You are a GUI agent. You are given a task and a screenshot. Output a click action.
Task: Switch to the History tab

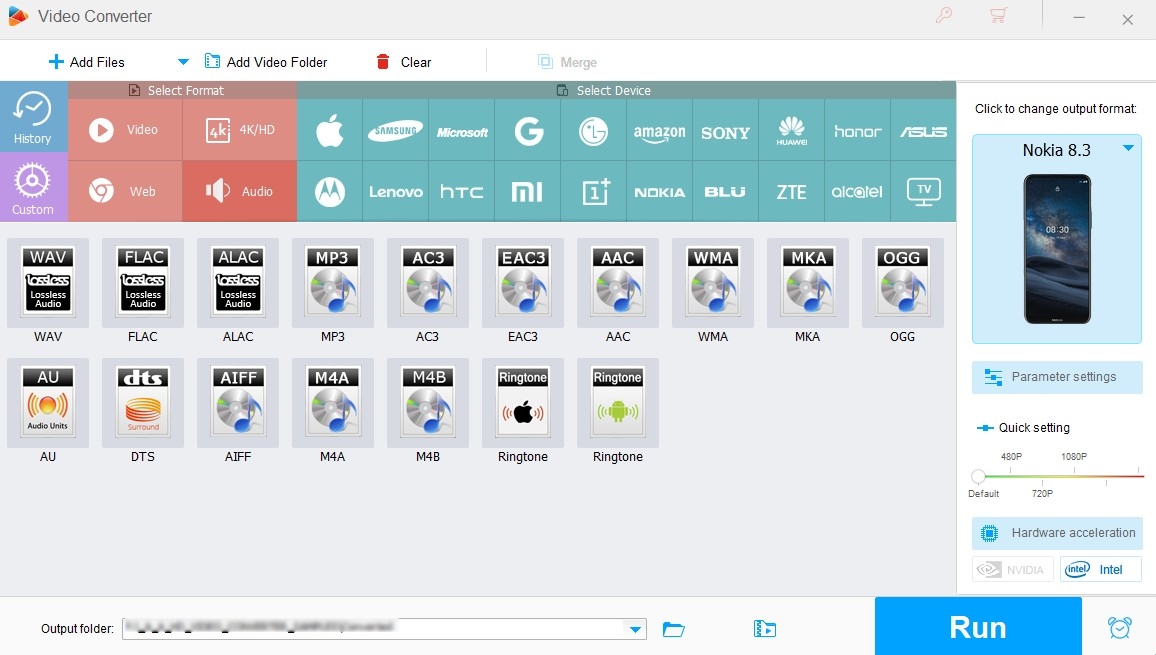coord(33,117)
